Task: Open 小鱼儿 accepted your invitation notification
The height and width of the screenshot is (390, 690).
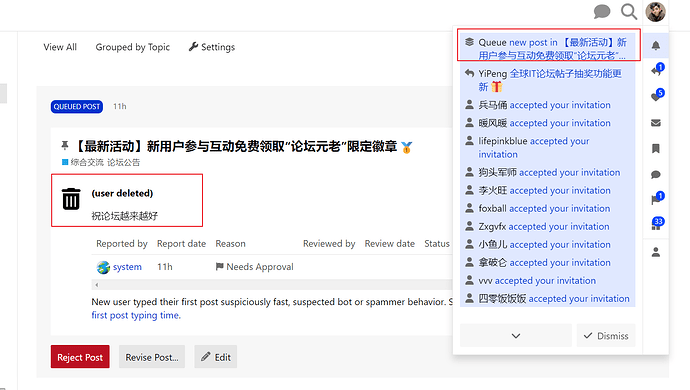Action: (x=548, y=245)
